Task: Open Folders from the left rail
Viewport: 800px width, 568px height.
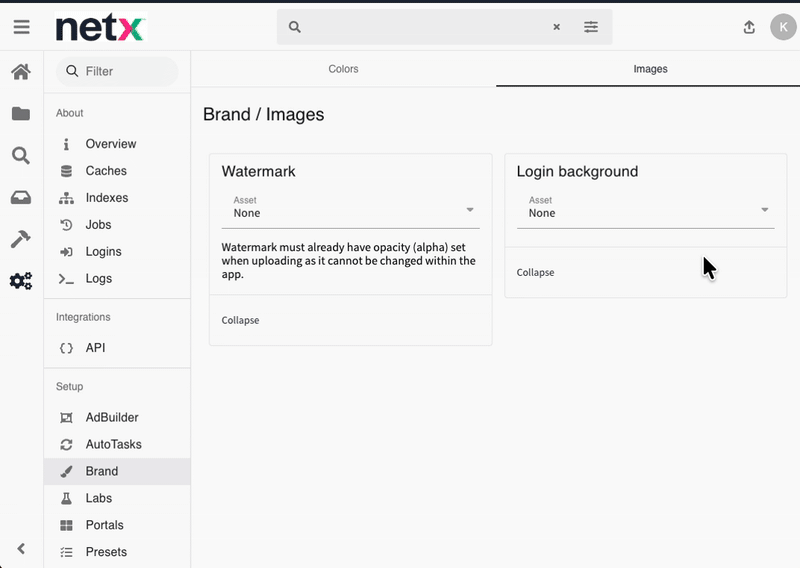Action: click(x=21, y=113)
